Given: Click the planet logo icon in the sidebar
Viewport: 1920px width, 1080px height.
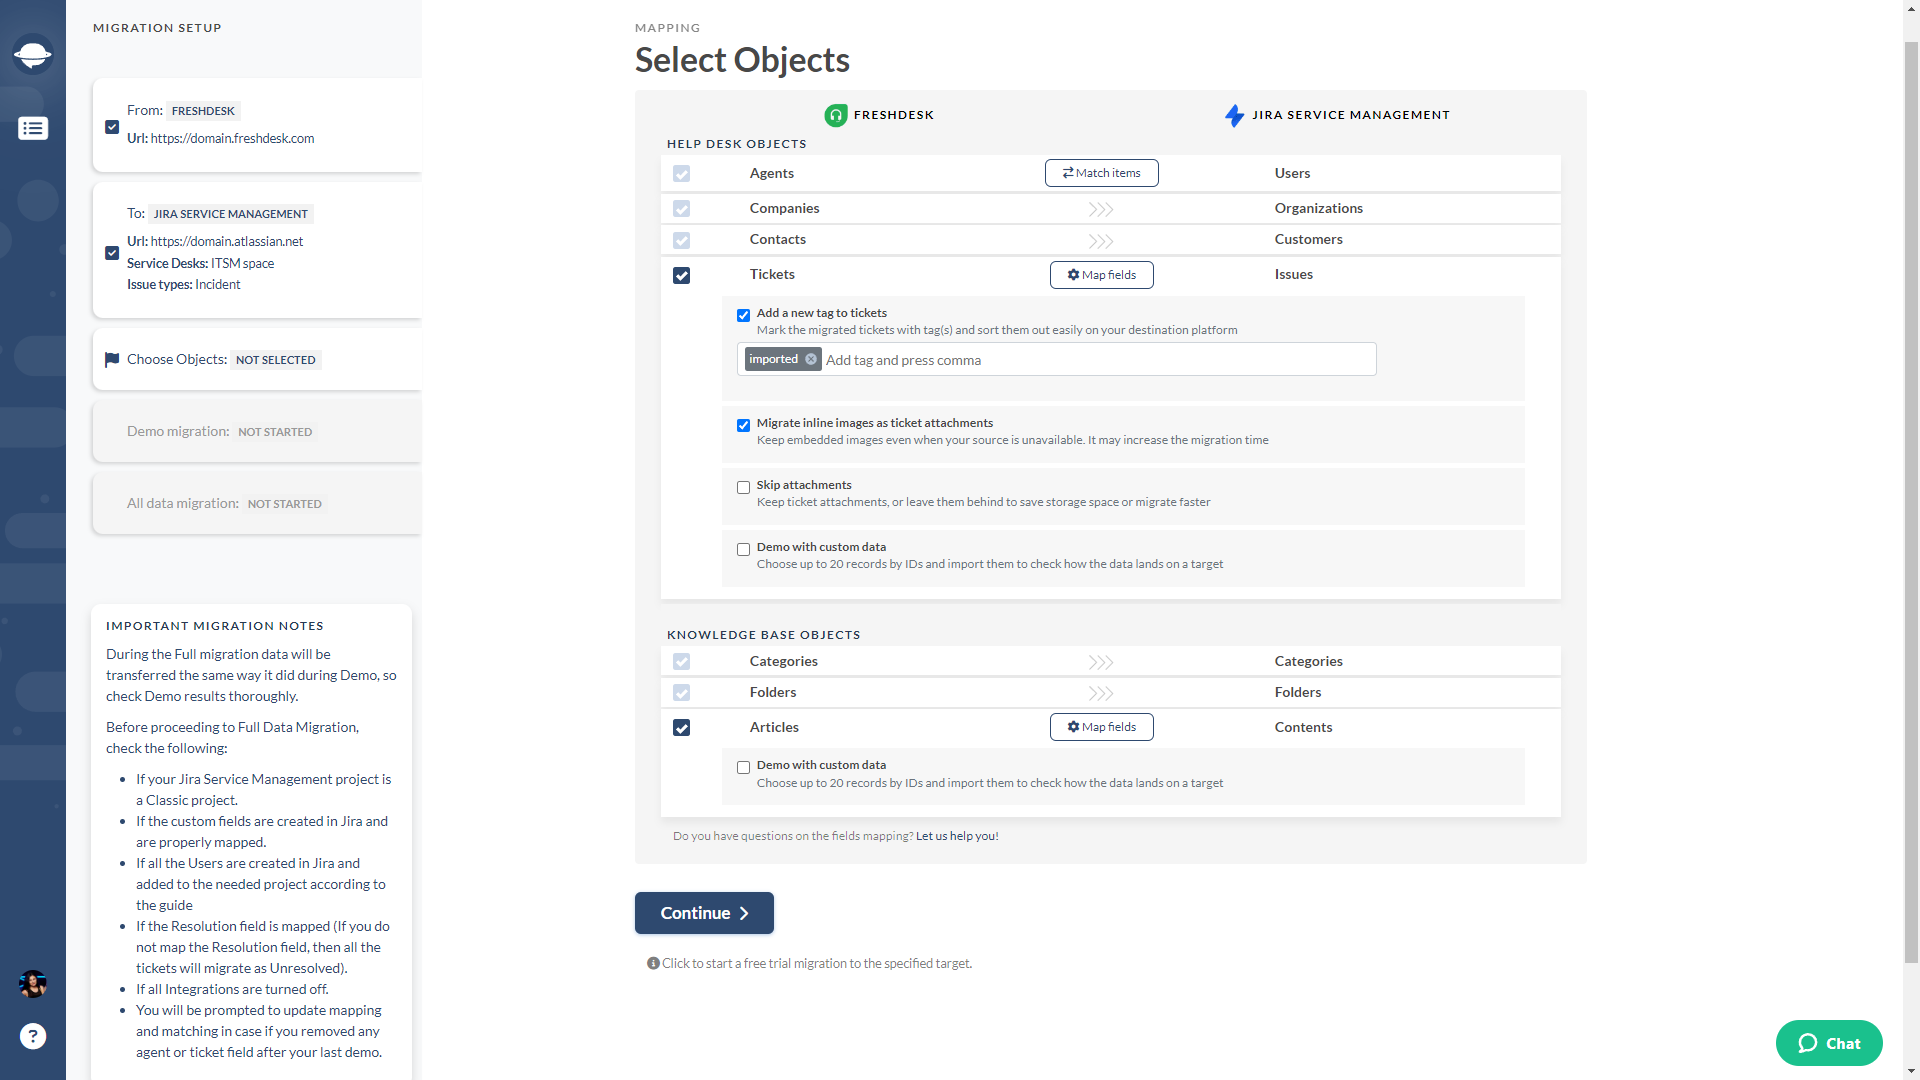Looking at the screenshot, I should click(33, 54).
